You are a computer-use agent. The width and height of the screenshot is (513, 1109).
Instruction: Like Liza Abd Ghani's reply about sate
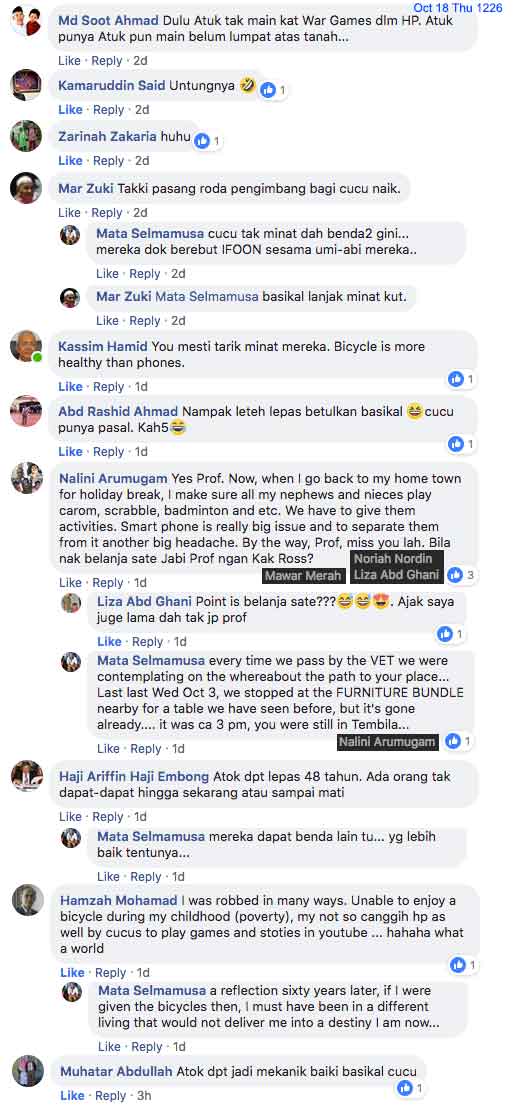point(109,641)
